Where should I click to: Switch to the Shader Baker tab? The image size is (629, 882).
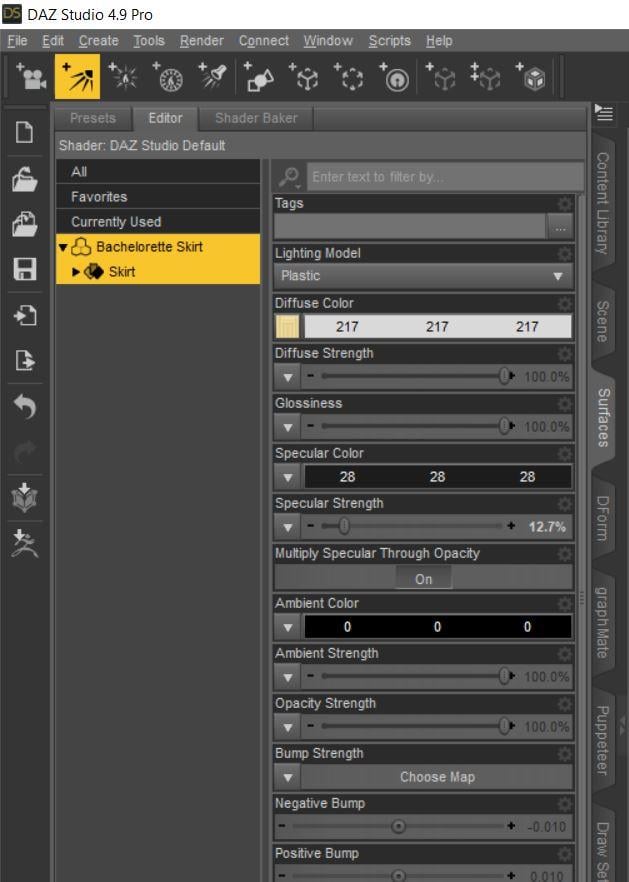[256, 118]
